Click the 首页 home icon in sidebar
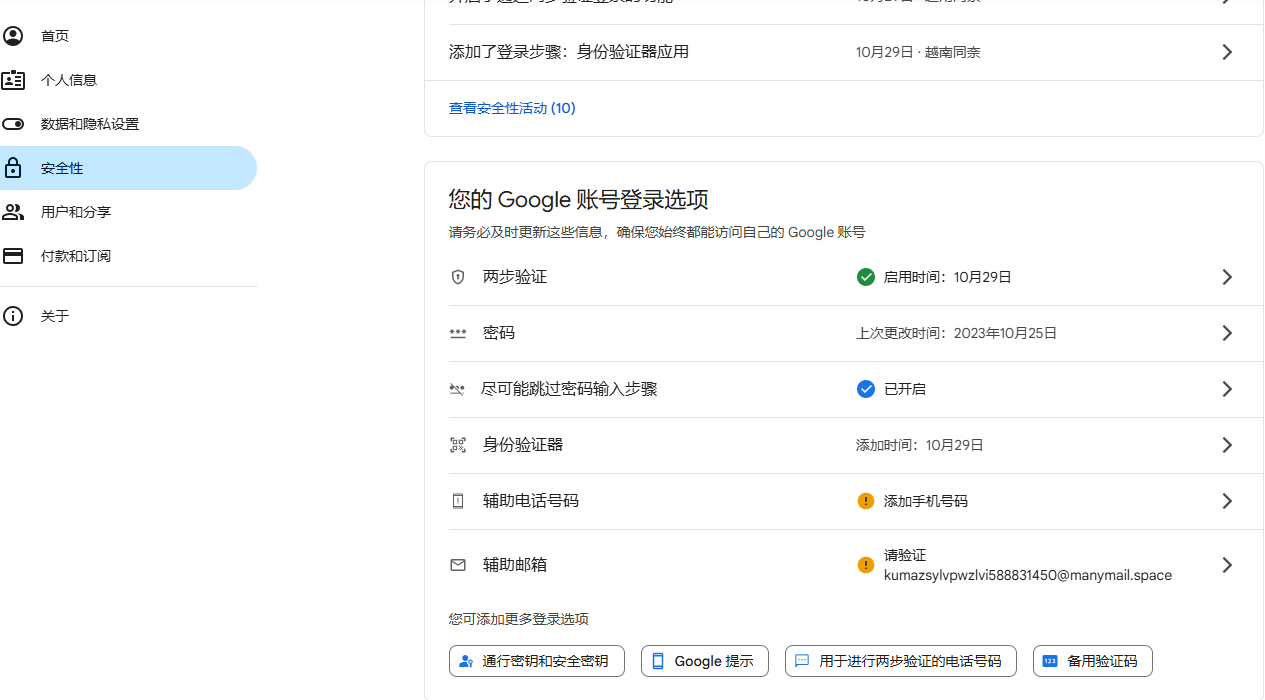Viewport: 1265px width, 700px height. [x=13, y=36]
